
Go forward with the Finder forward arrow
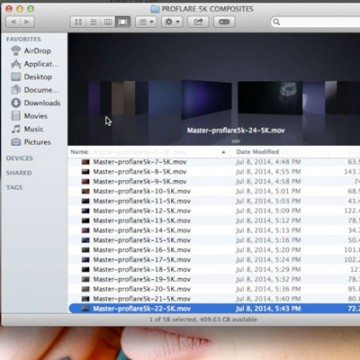[x=27, y=22]
